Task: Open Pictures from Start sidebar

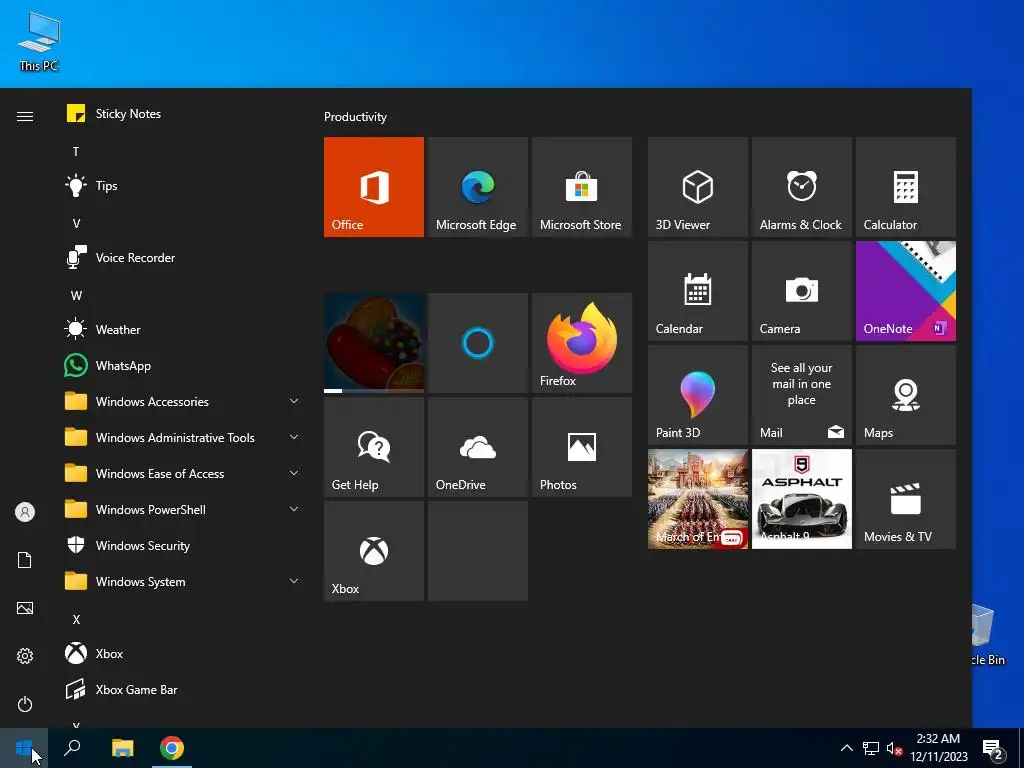Action: tap(25, 608)
